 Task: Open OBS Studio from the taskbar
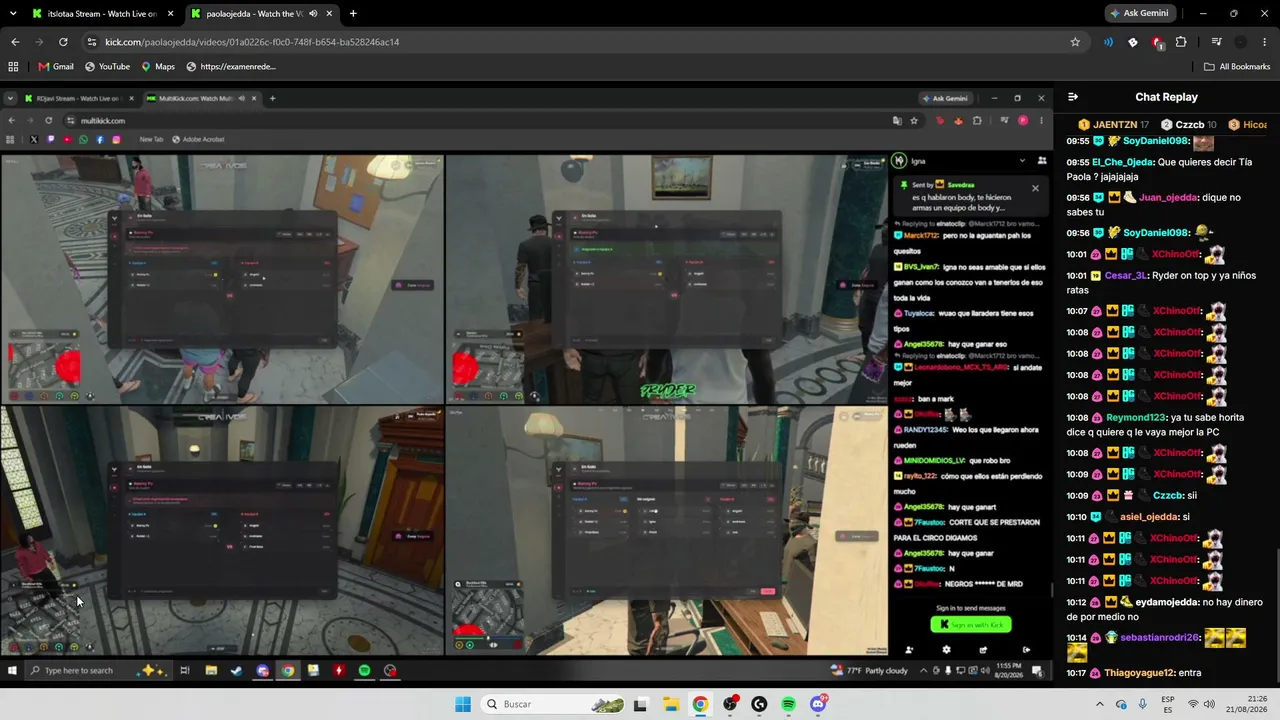[731, 704]
